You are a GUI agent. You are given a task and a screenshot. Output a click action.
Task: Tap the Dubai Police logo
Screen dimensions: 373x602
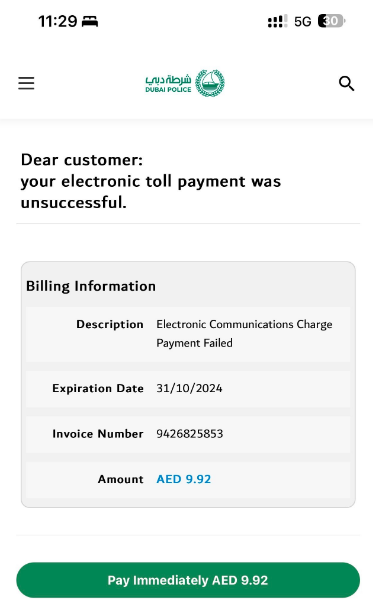[185, 83]
